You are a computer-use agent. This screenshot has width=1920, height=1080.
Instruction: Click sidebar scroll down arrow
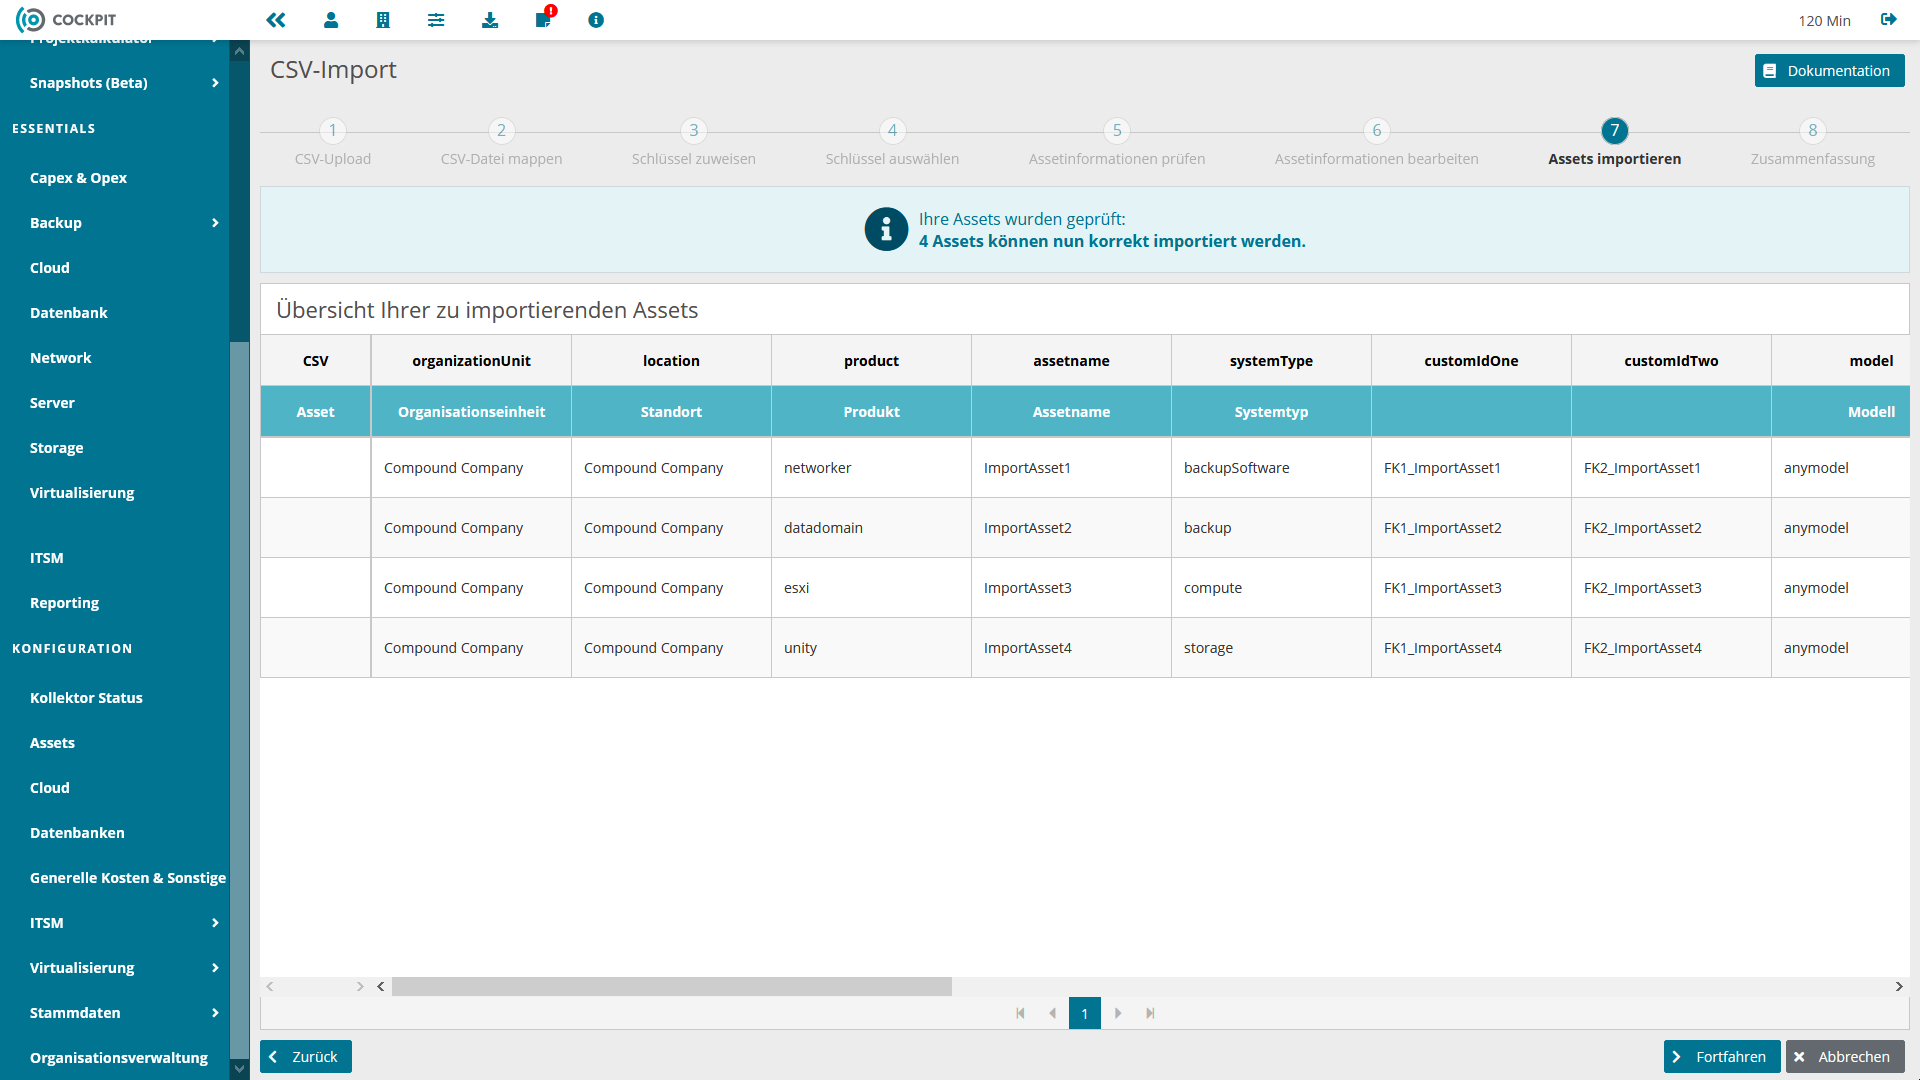239,1069
